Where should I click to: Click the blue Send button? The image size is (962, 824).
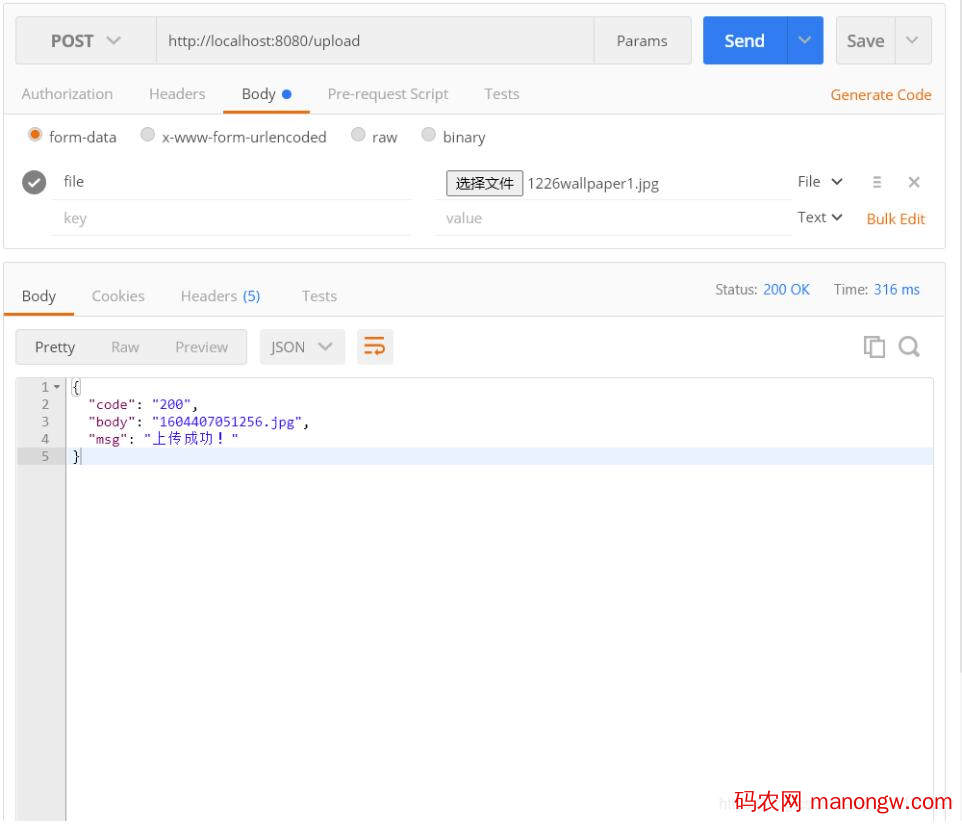pos(744,41)
